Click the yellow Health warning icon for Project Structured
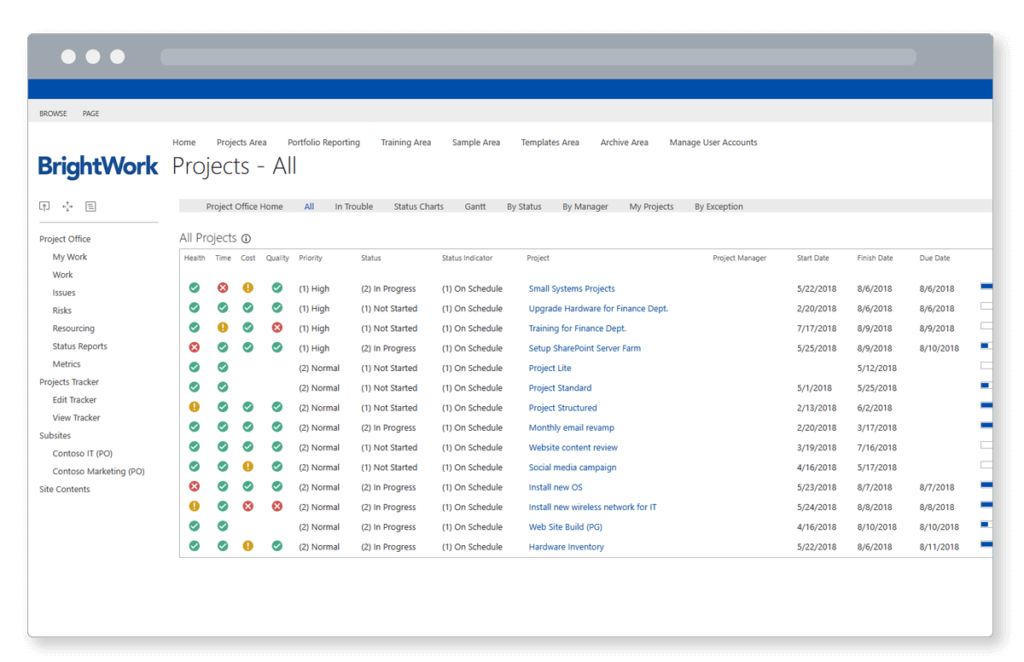1024x662 pixels. [x=194, y=407]
